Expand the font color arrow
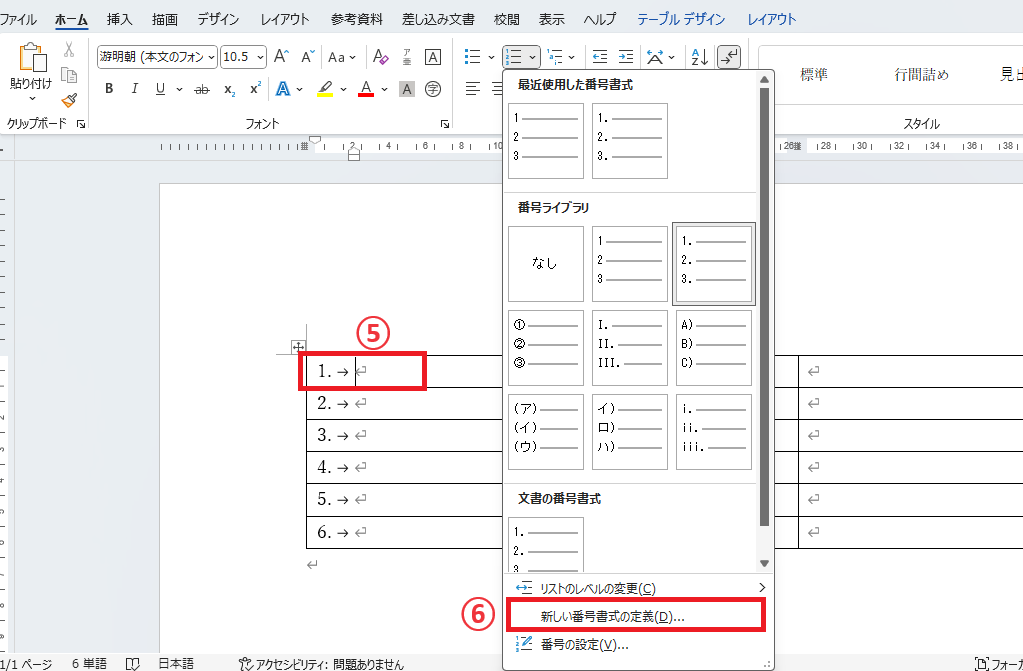Viewport: 1023px width, 671px height. [x=384, y=89]
